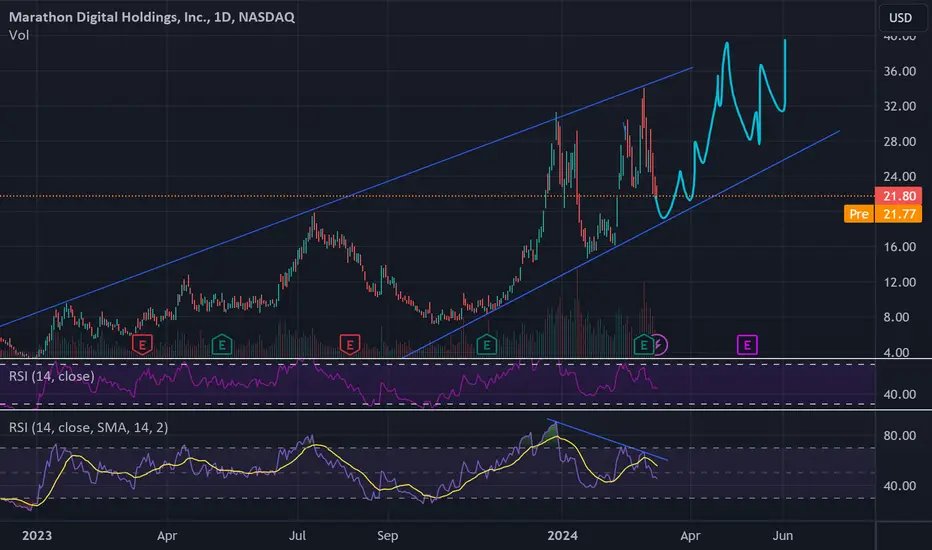
Task: Click the 8.00 price axis value
Action: pyautogui.click(x=896, y=318)
